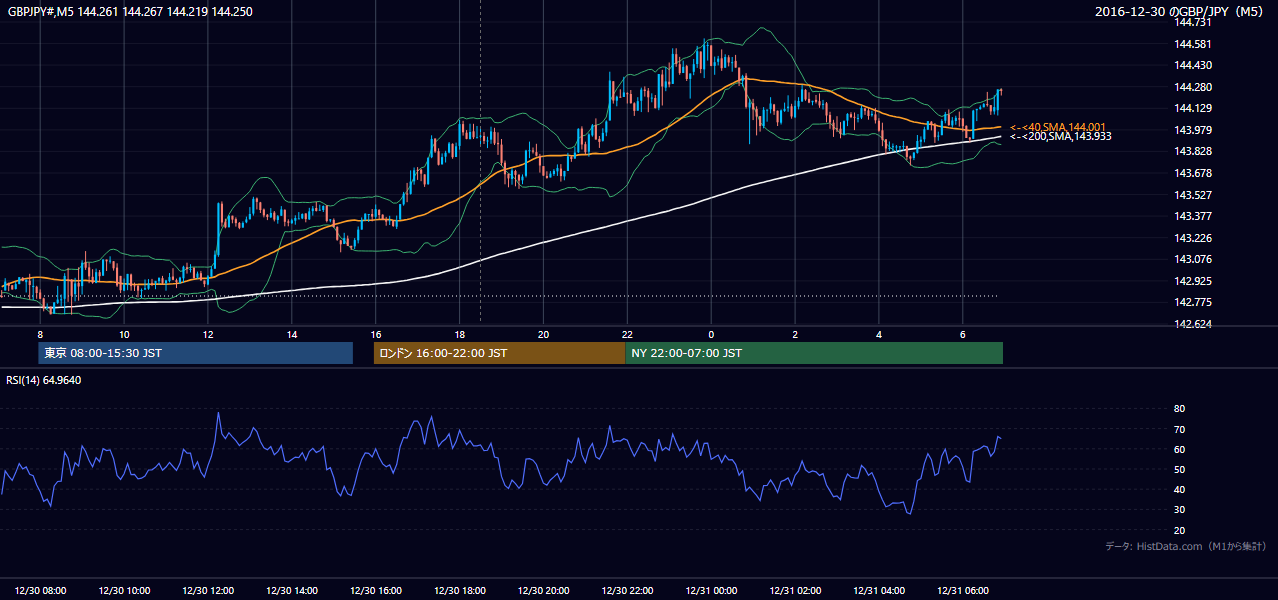Click RSI level 30 axis label
The height and width of the screenshot is (600, 1278).
coord(1179,510)
